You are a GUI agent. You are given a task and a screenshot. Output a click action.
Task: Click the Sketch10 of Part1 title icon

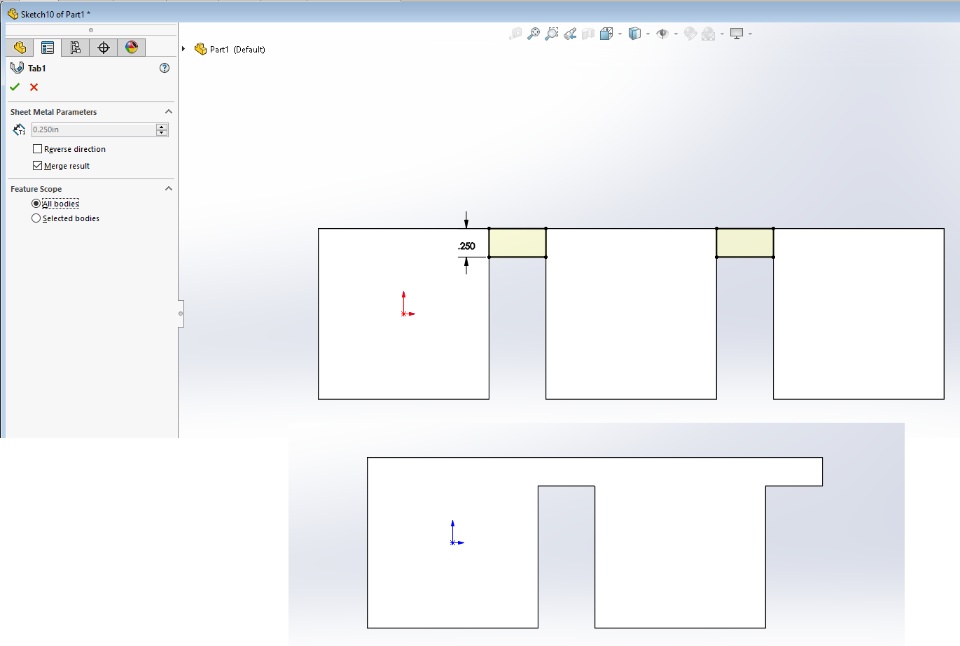[12, 13]
